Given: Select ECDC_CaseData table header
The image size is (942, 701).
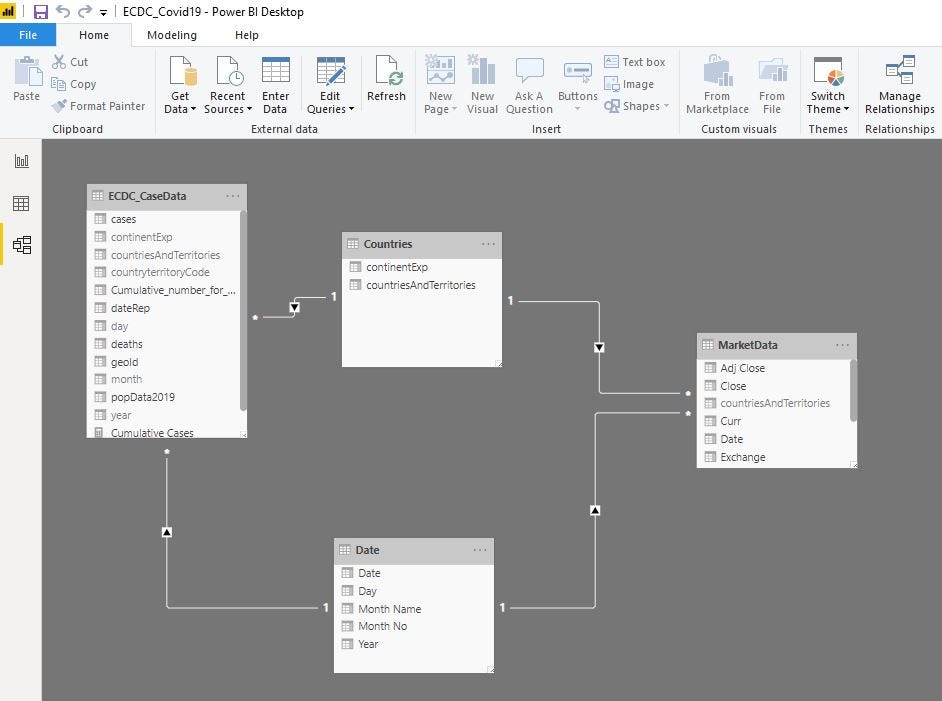Looking at the screenshot, I should pyautogui.click(x=166, y=196).
